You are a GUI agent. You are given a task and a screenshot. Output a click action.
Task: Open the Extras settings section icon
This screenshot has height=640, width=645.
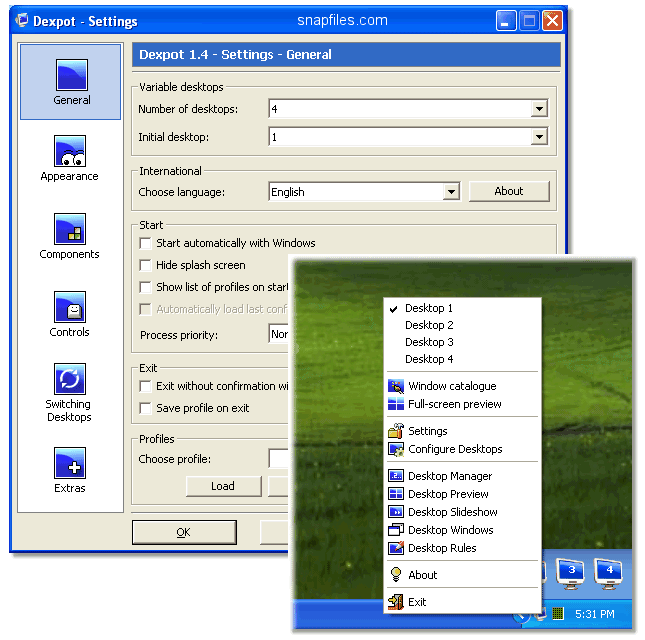[70, 463]
